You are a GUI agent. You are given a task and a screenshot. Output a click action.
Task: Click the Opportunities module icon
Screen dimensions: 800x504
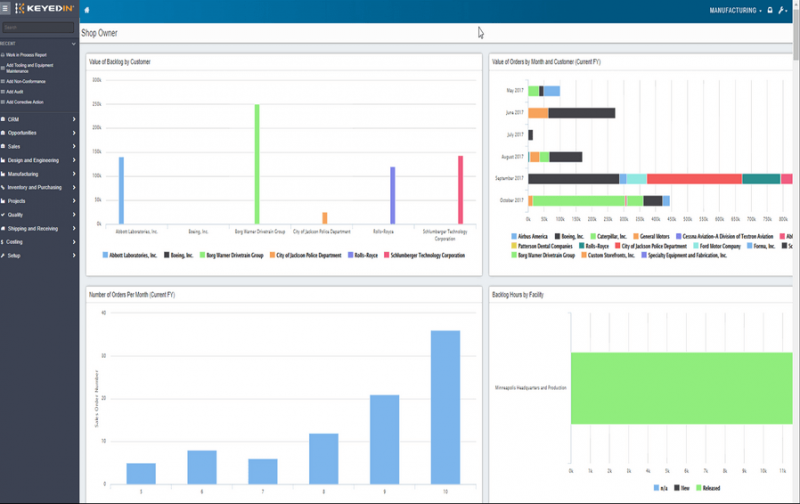pyautogui.click(x=3, y=133)
